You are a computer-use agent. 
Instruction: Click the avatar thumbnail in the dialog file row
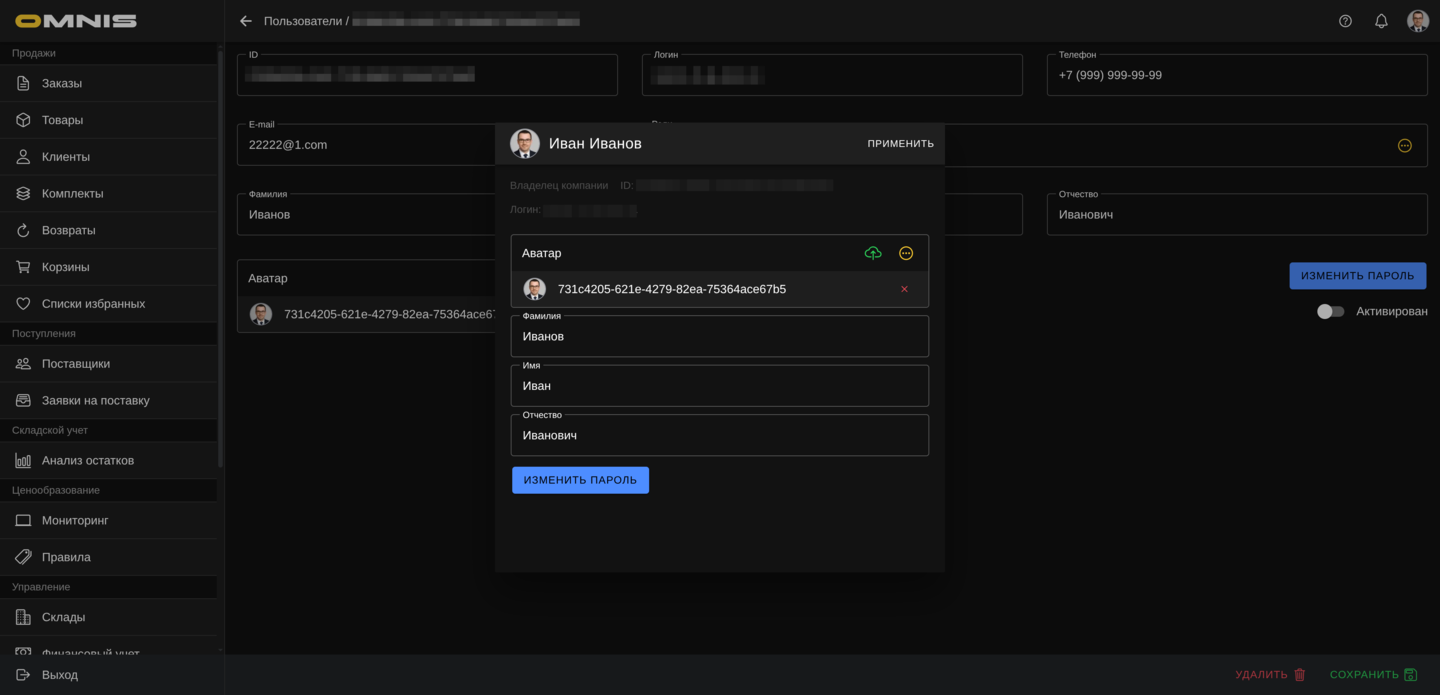click(x=535, y=289)
